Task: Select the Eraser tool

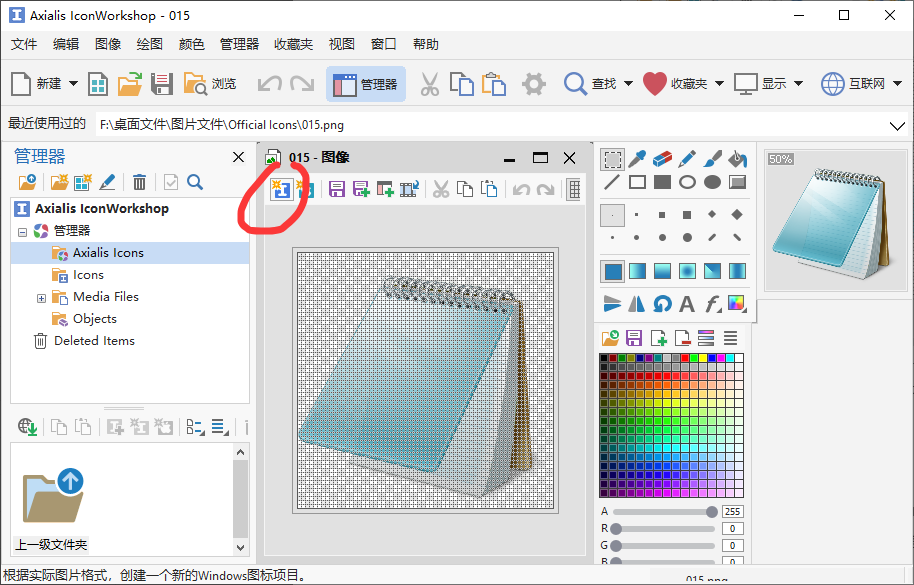Action: tap(662, 159)
